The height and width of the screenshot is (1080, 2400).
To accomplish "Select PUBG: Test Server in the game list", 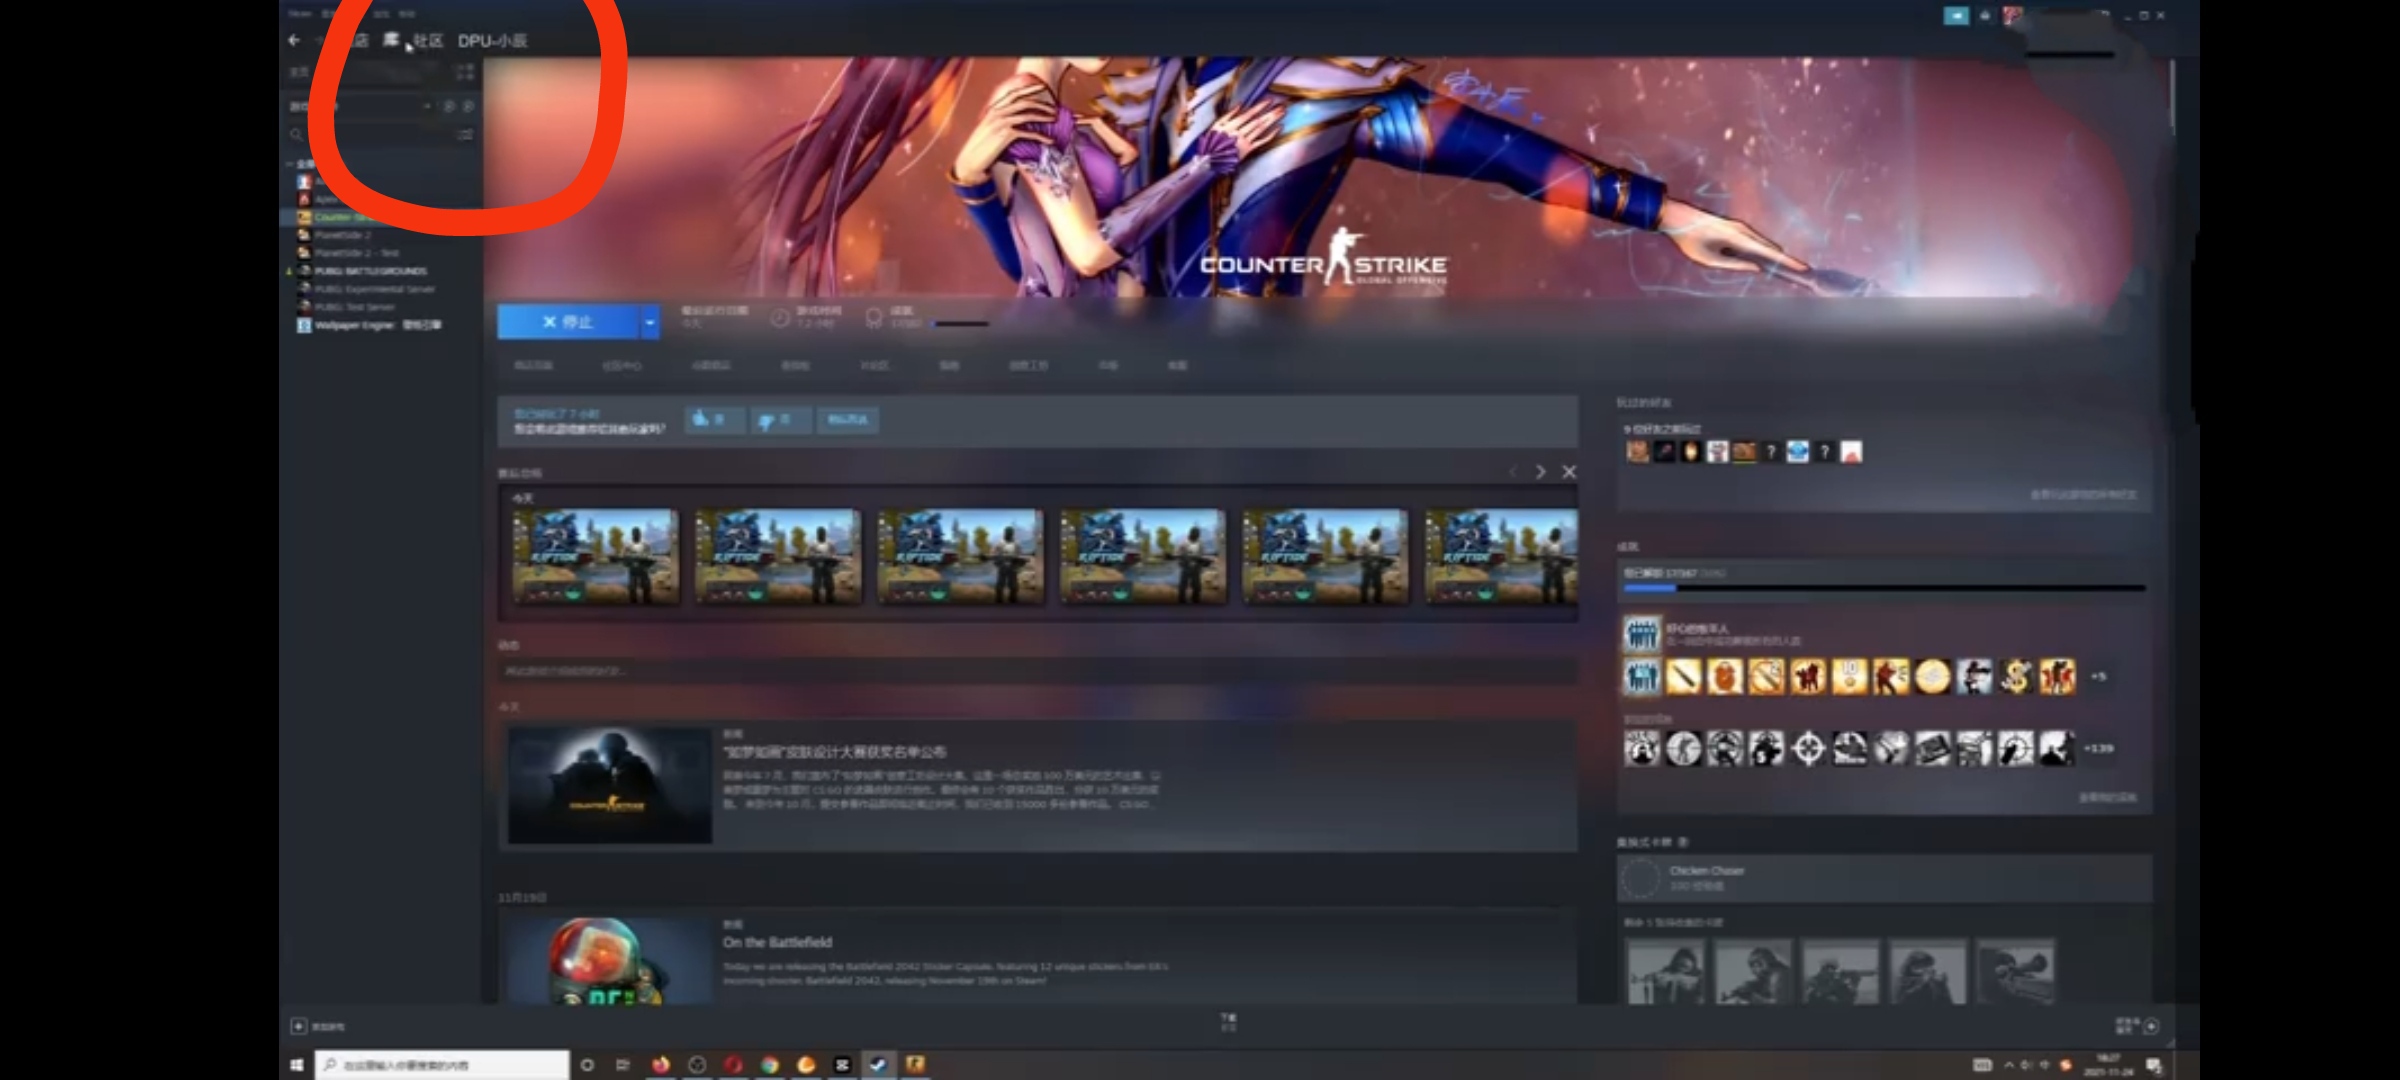I will (x=354, y=307).
